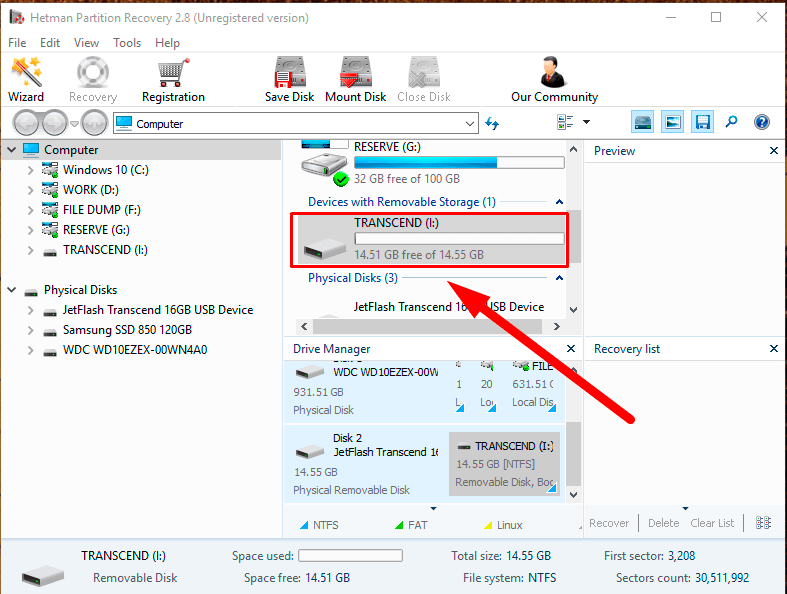
Task: Expand TRANSCEND (I:) tree node
Action: coord(31,250)
